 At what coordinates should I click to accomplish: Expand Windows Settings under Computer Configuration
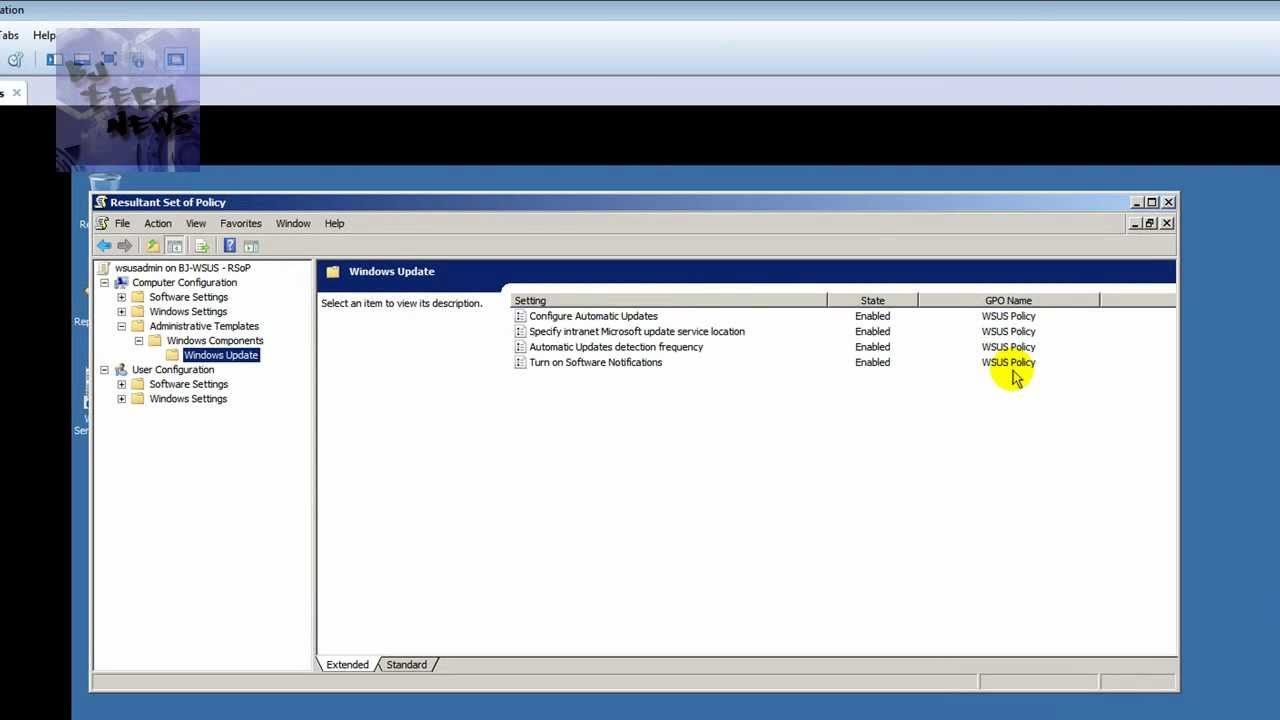(x=122, y=312)
